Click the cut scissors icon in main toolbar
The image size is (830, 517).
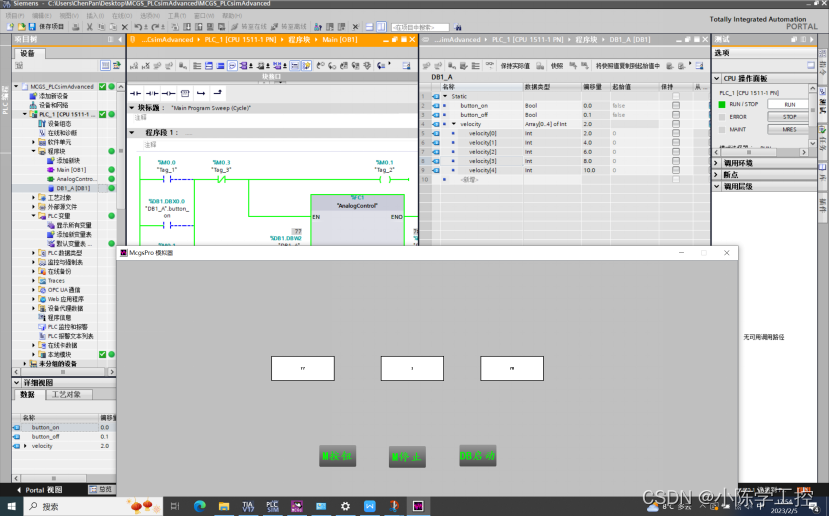coord(89,26)
